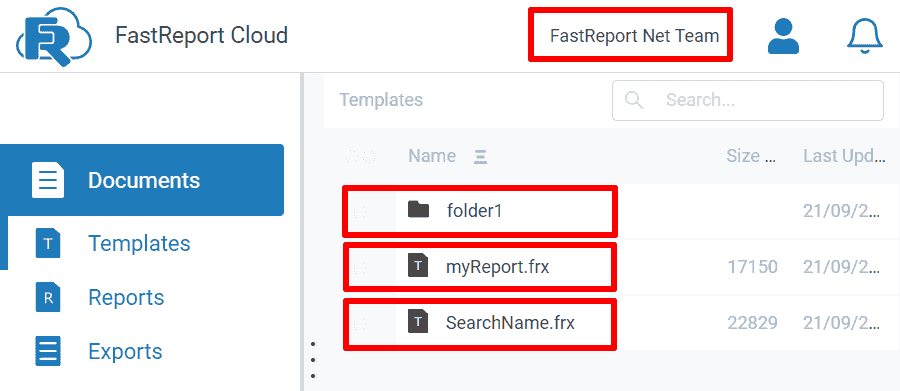900x391 pixels.
Task: Click the Templates breadcrumb label
Action: pyautogui.click(x=381, y=100)
